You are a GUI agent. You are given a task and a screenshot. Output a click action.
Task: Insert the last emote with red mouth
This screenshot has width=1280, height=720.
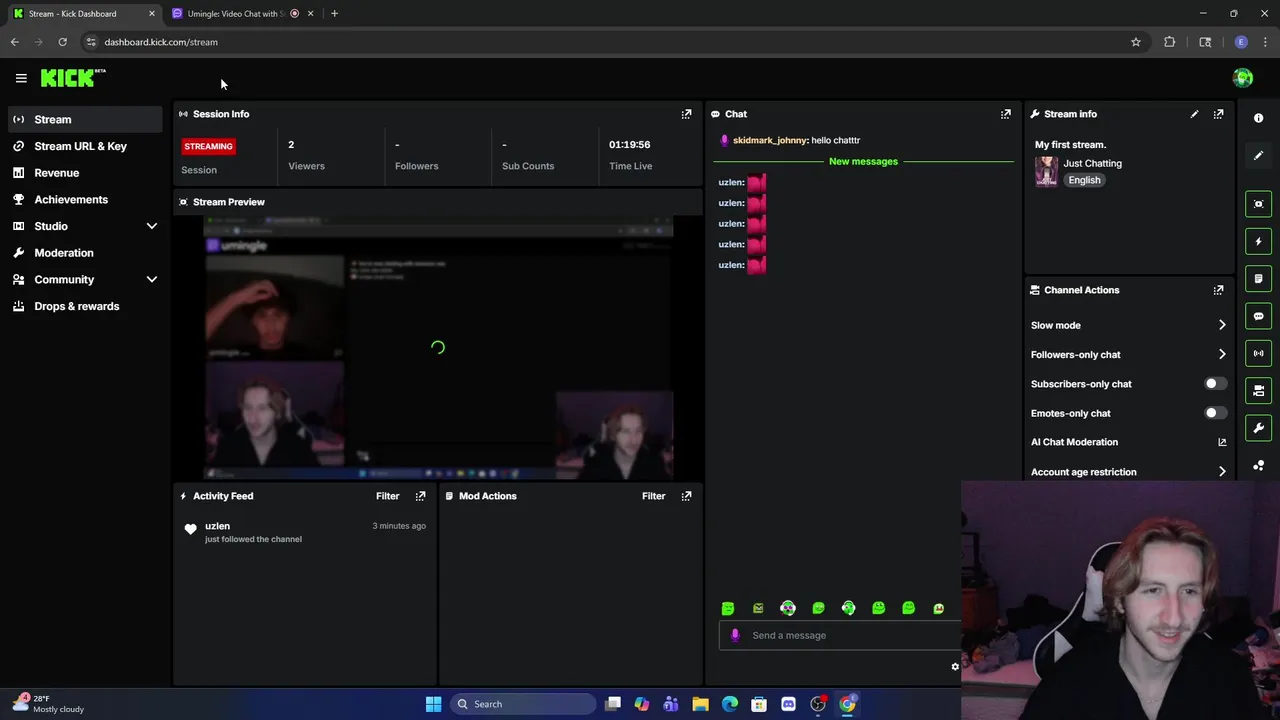pyautogui.click(x=938, y=608)
